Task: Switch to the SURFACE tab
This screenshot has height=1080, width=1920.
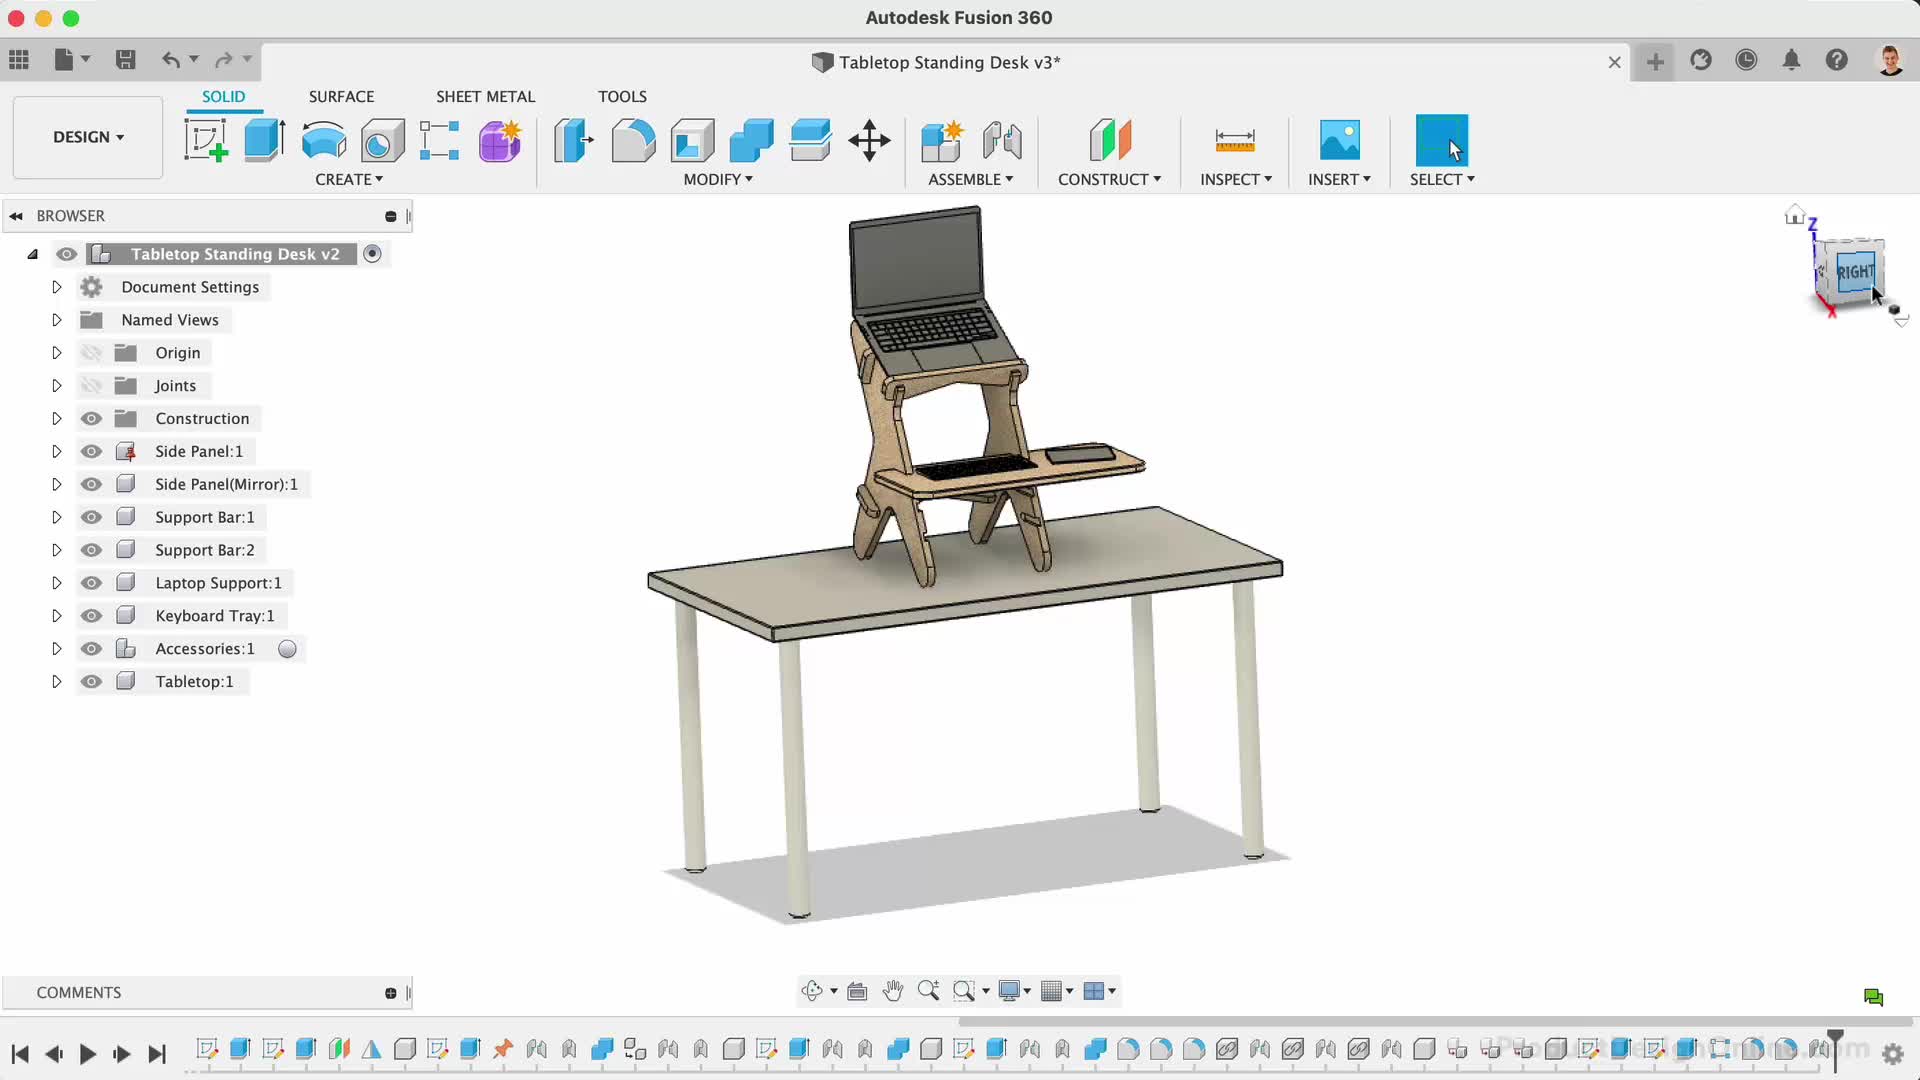Action: 341,96
